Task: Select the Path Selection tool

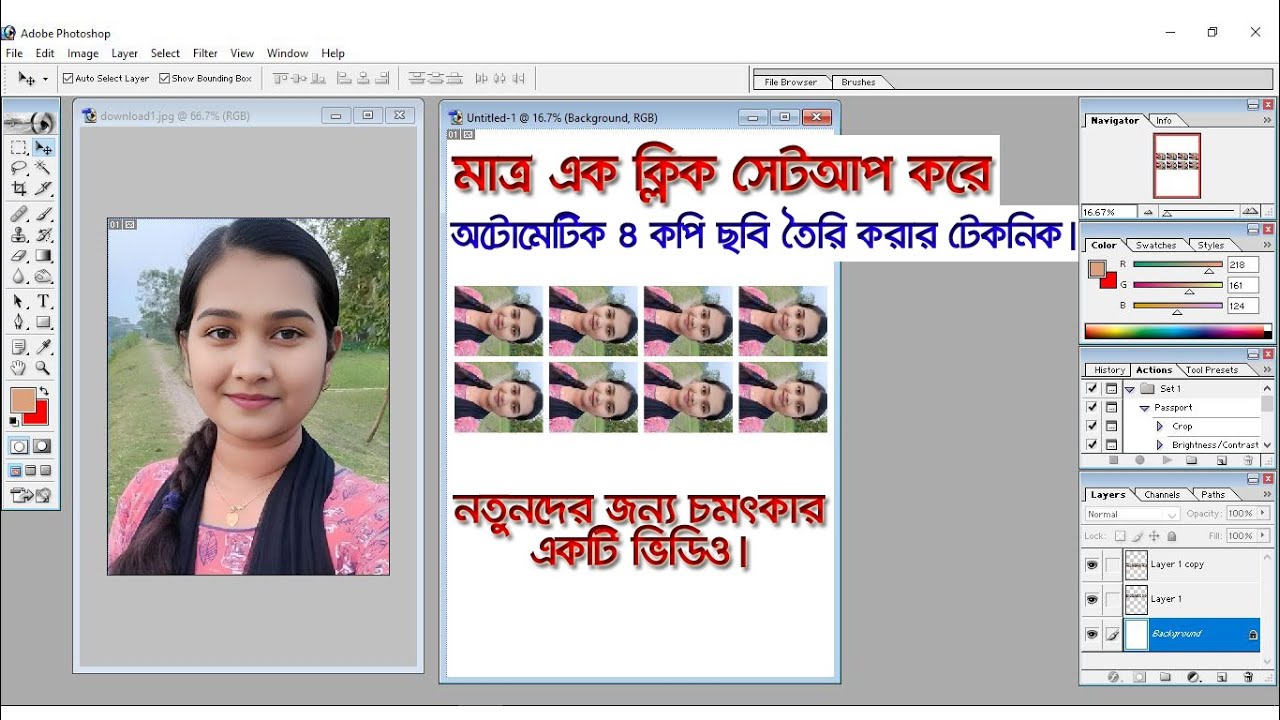Action: click(19, 301)
